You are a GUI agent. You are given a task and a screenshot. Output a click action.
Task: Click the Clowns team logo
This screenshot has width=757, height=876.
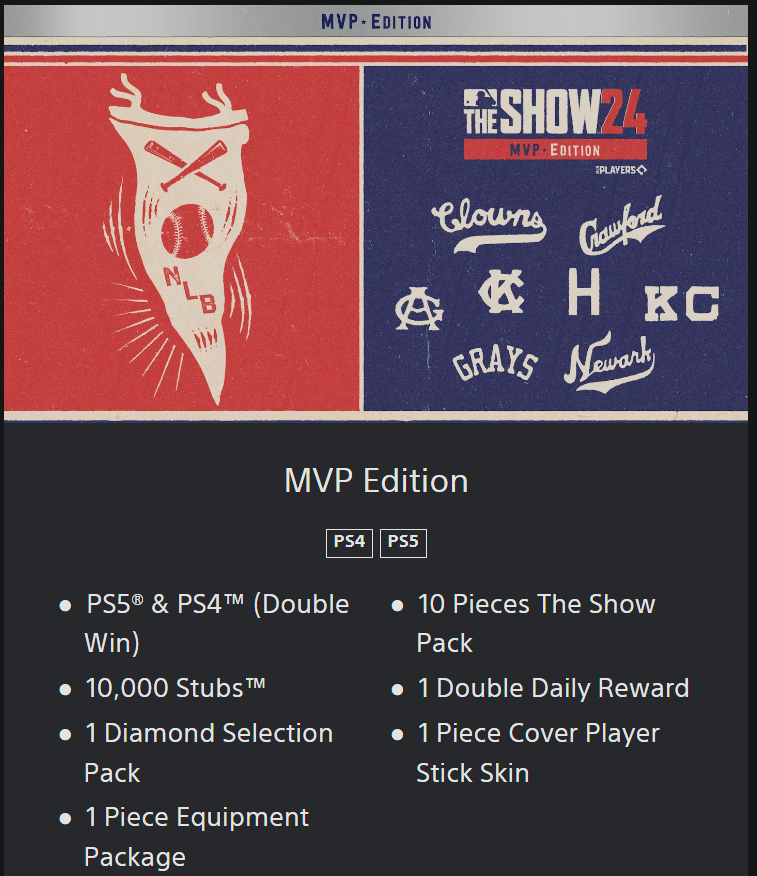pyautogui.click(x=489, y=225)
